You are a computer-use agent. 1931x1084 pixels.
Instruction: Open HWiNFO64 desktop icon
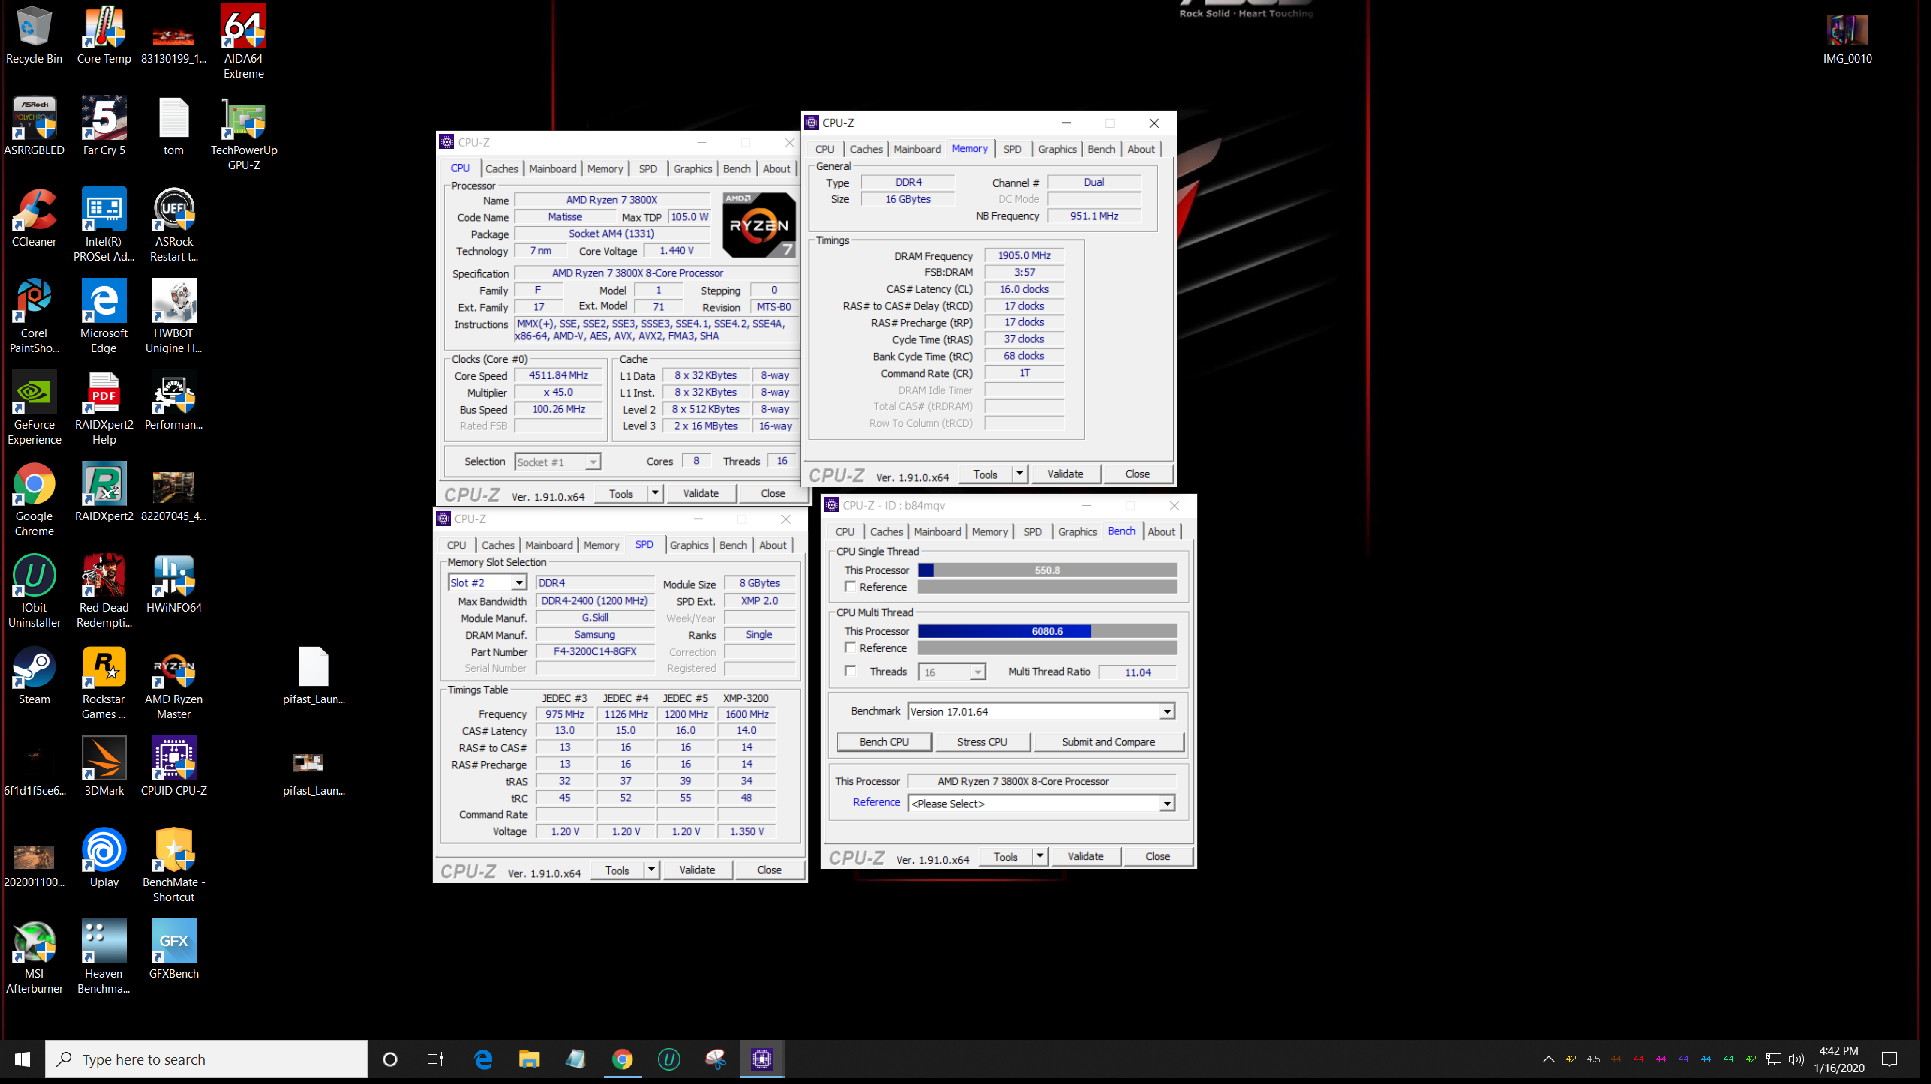(x=174, y=584)
